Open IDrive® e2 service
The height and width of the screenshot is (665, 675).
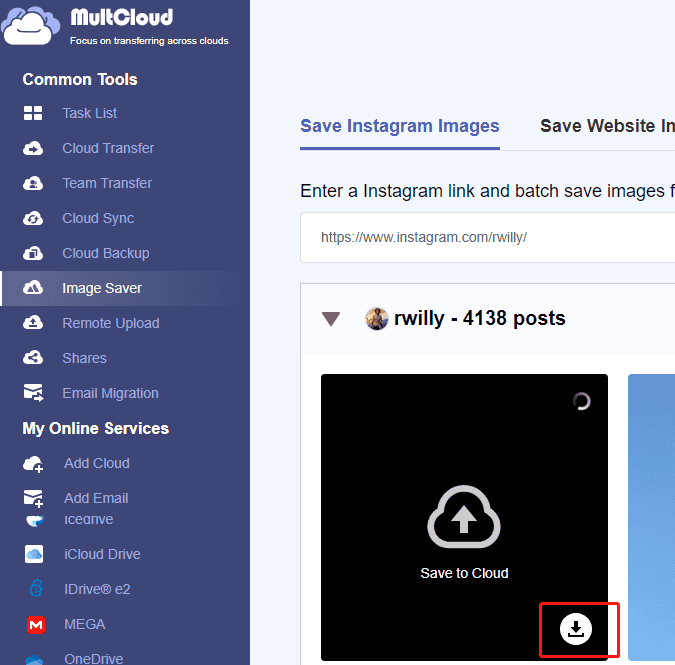coord(97,589)
